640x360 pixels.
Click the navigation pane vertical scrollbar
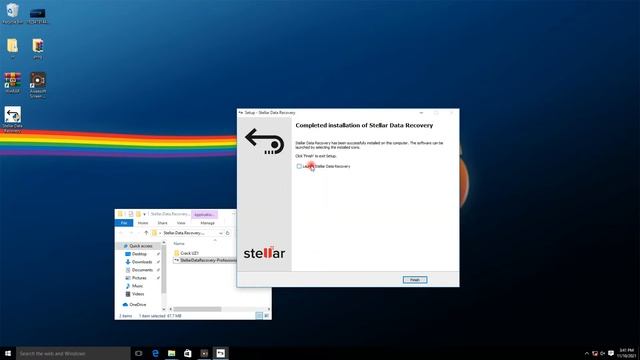(164, 270)
